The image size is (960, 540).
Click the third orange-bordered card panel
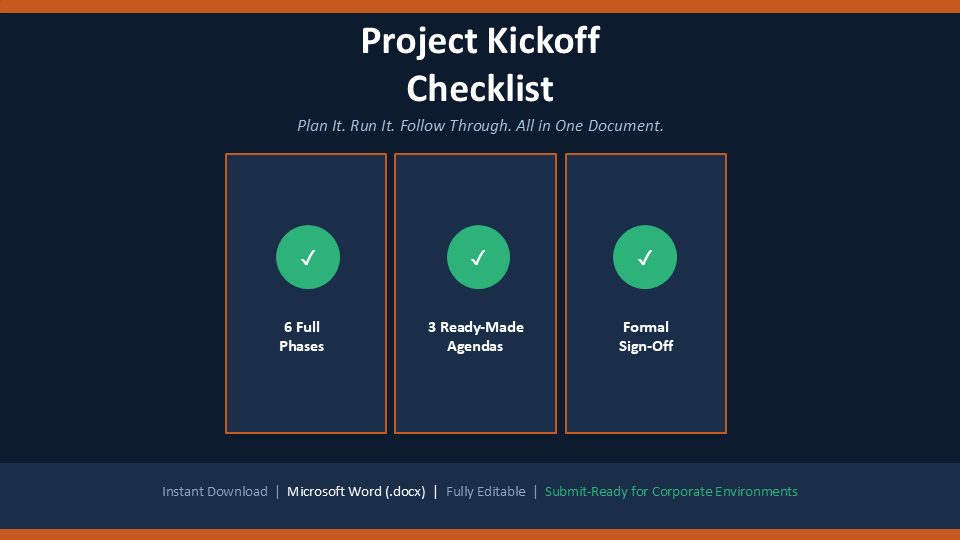click(x=646, y=293)
